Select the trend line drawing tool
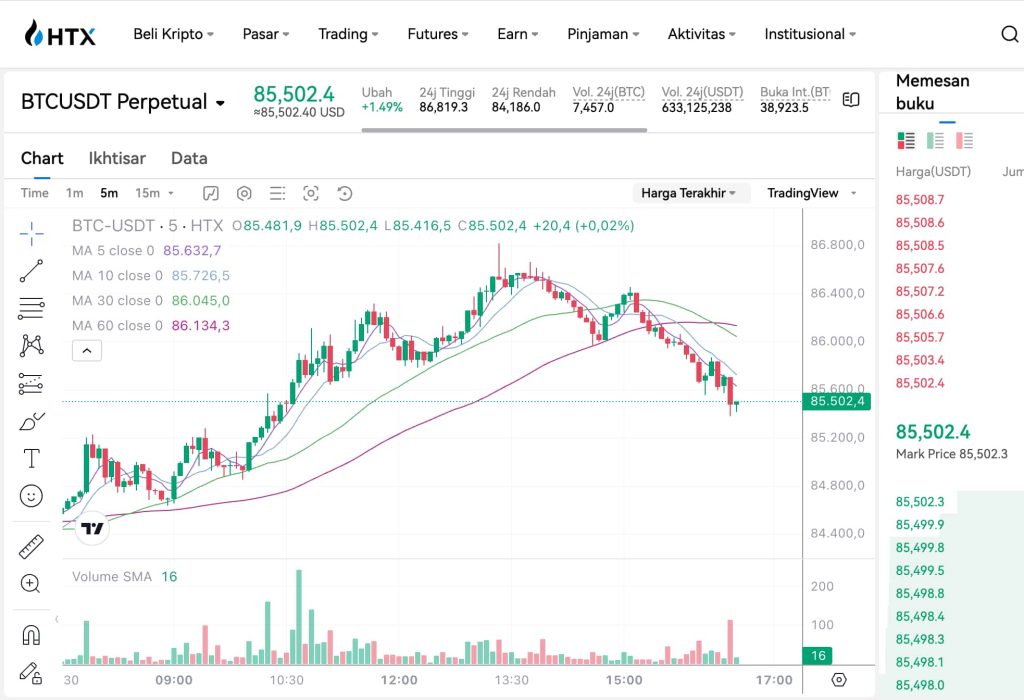 (31, 270)
